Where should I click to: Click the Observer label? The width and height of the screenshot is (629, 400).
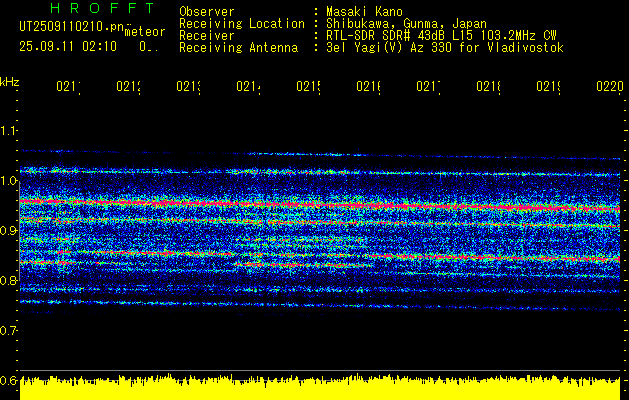pos(207,12)
